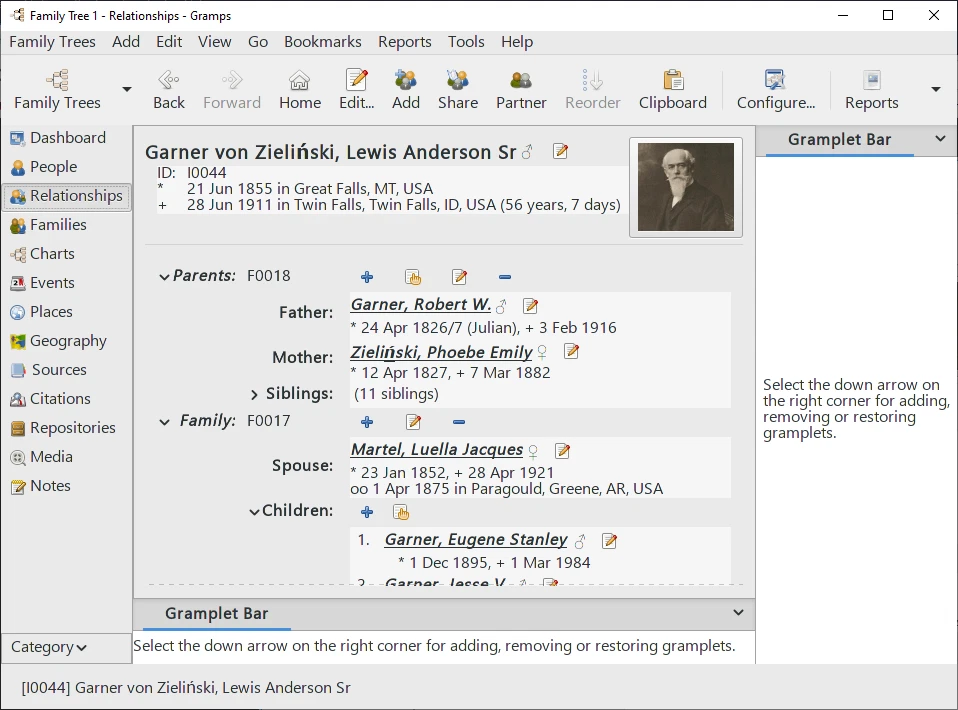Collapse the Children section
This screenshot has width=958, height=710.
click(x=253, y=511)
